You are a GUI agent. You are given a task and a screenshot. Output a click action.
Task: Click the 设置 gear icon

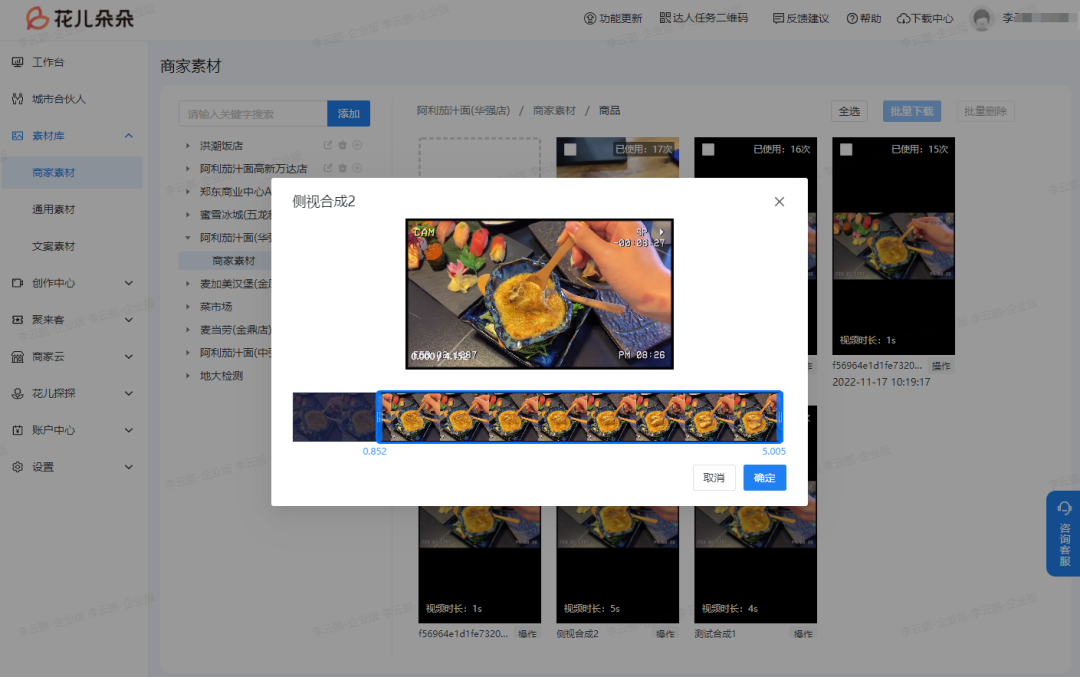(x=18, y=467)
